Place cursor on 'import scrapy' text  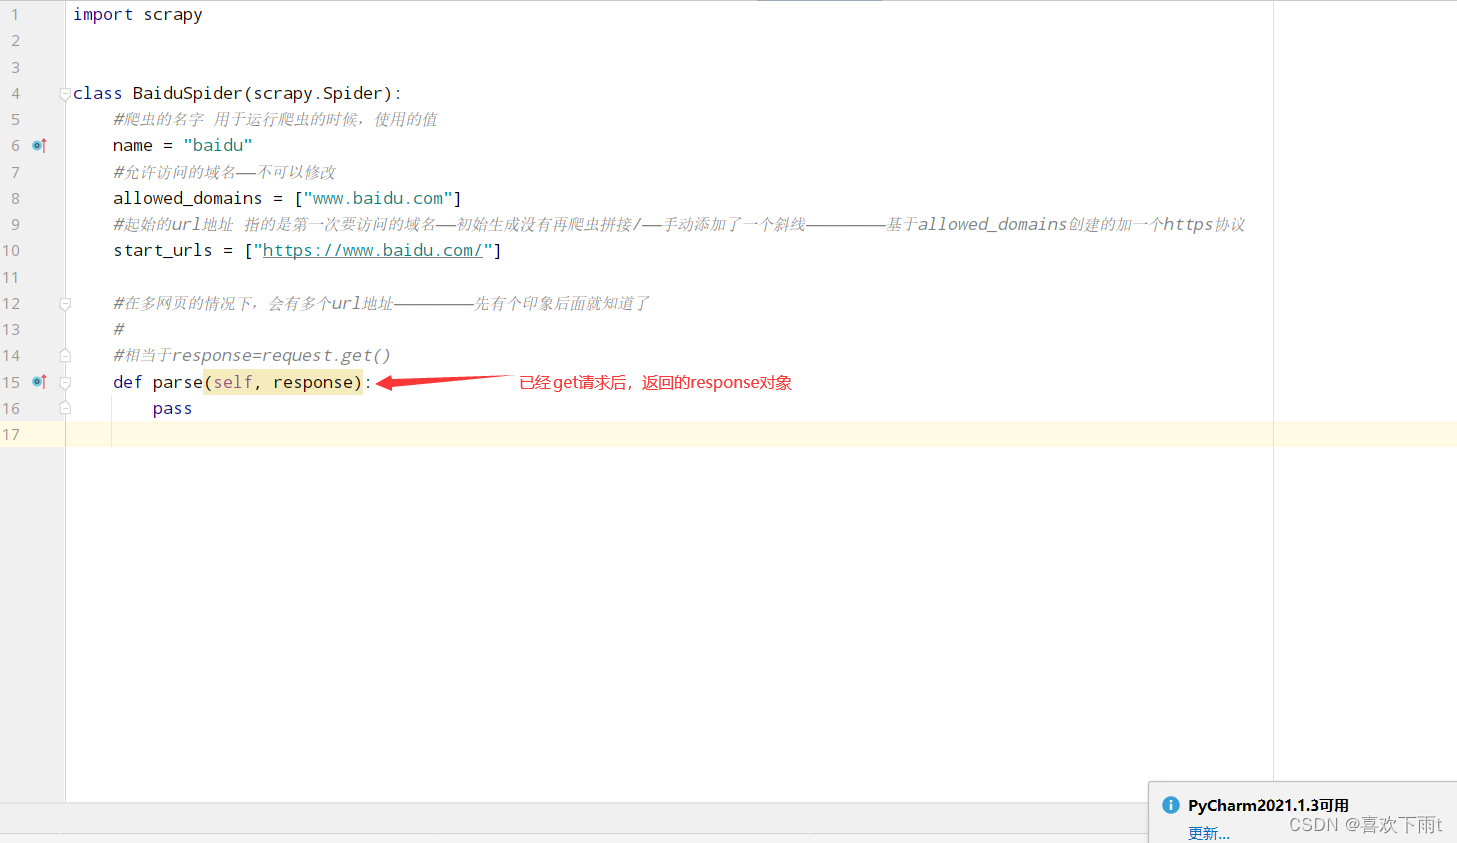coord(138,15)
